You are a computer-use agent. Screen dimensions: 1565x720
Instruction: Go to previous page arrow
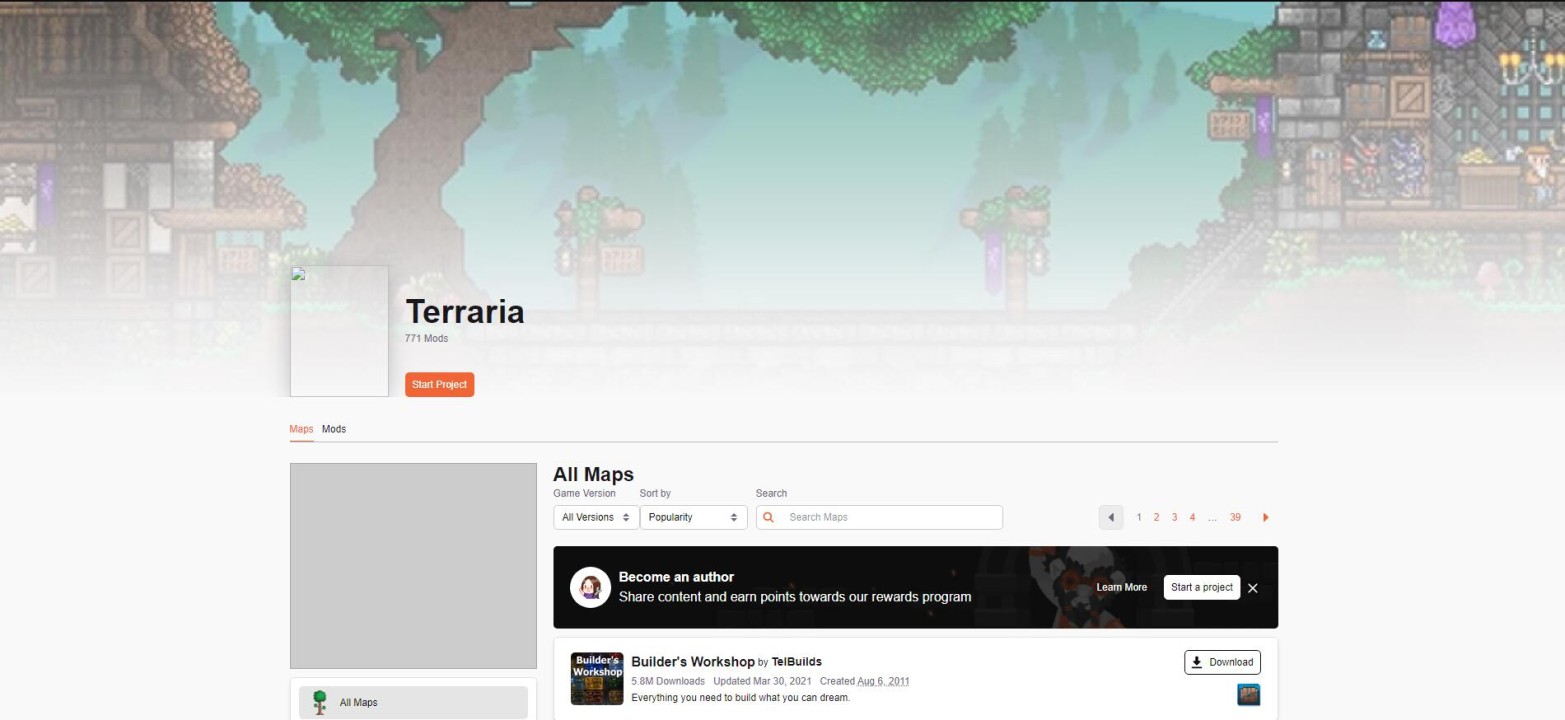1111,517
